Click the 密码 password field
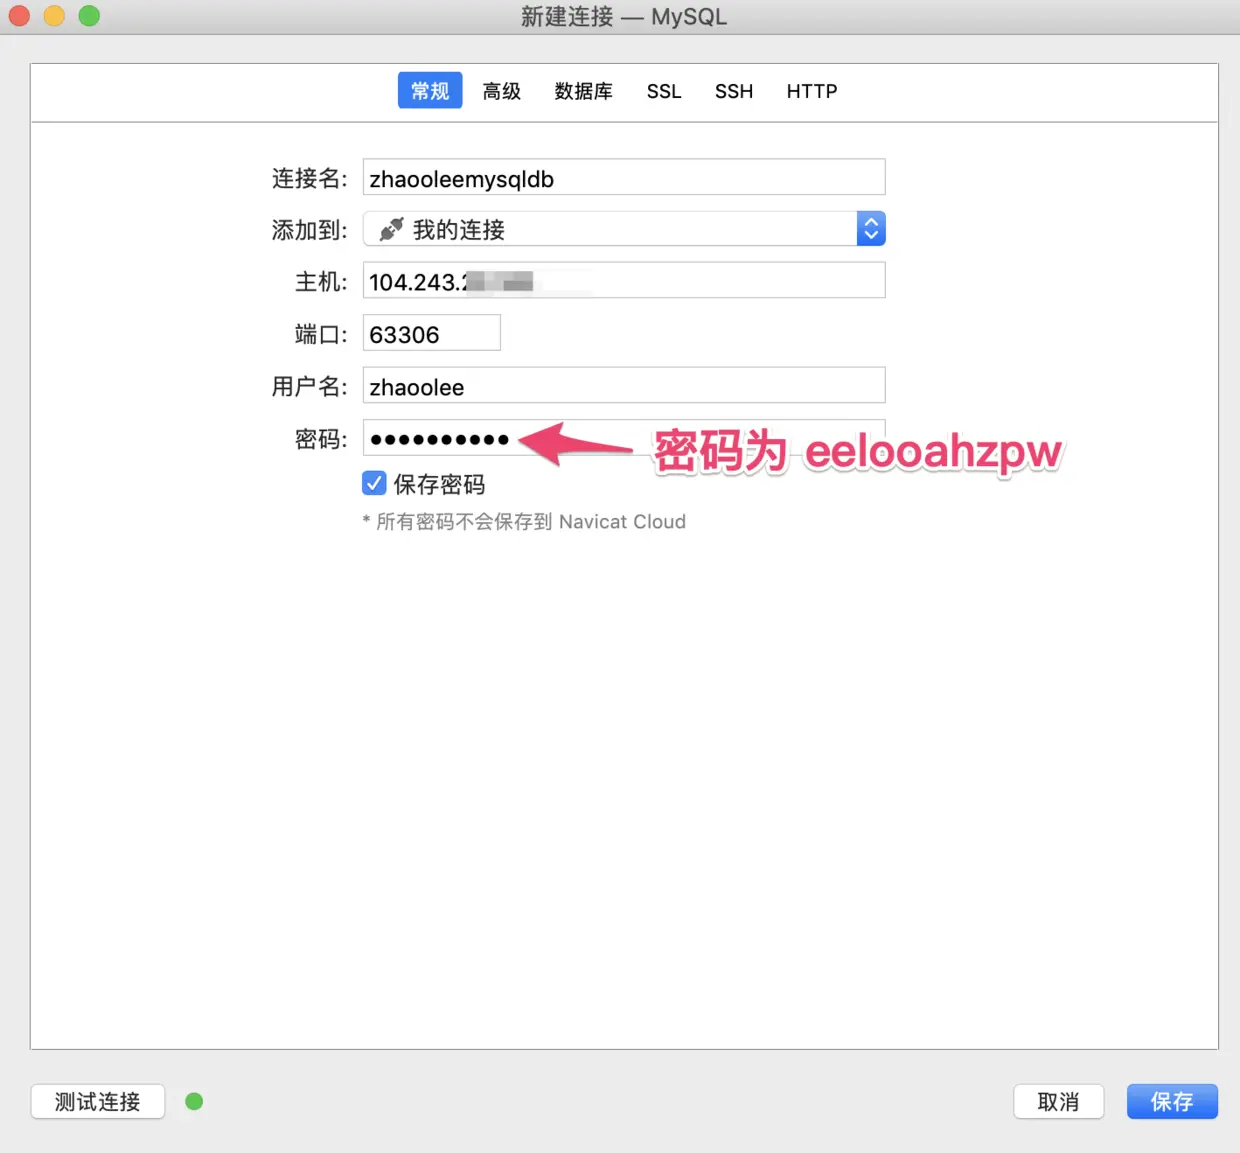 click(x=624, y=438)
